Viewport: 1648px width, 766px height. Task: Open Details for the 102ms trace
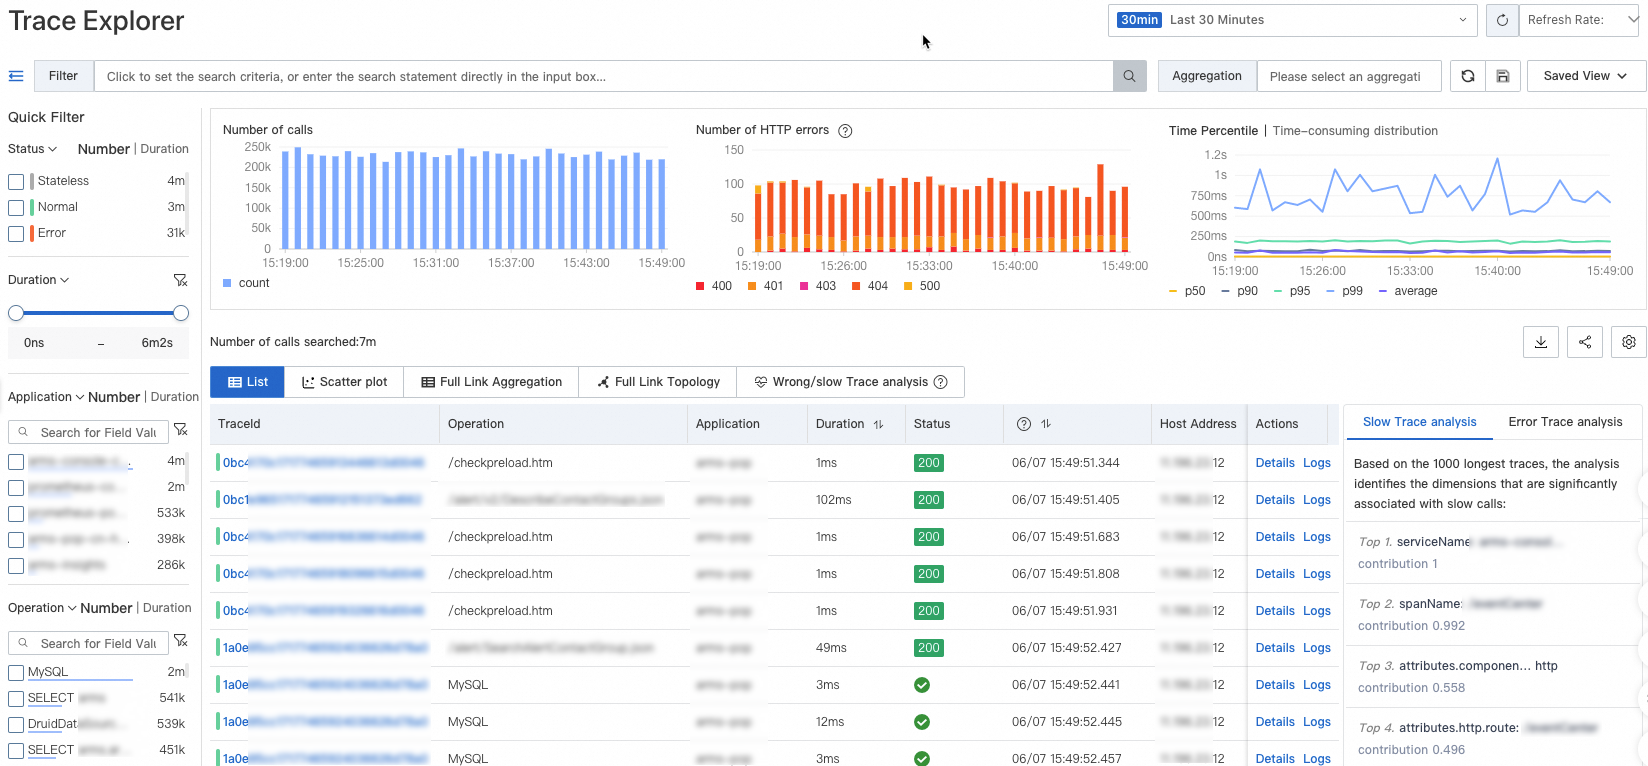tap(1275, 500)
